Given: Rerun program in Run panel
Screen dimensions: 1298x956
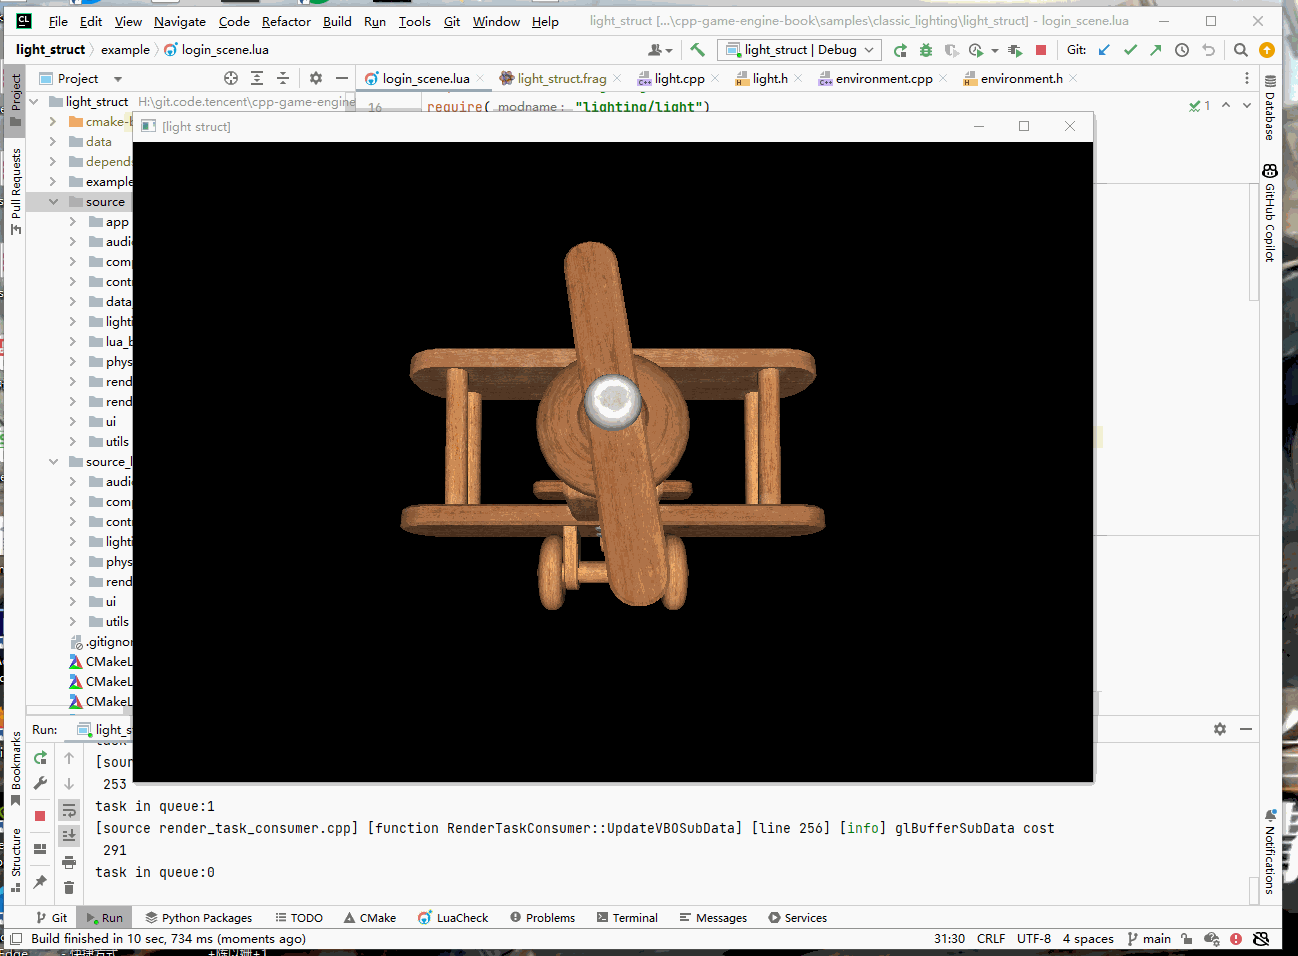Looking at the screenshot, I should tap(40, 758).
